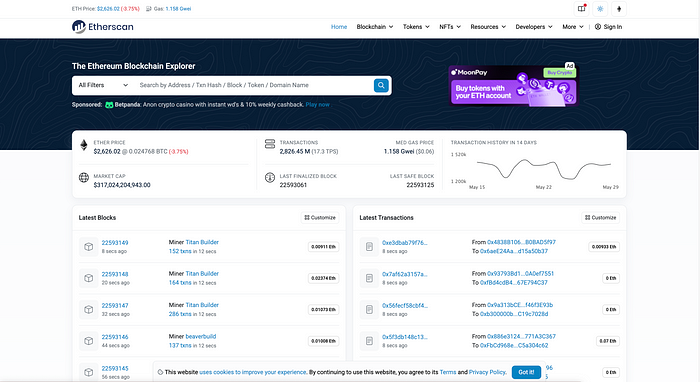Expand the Blockchain menu

tap(375, 27)
